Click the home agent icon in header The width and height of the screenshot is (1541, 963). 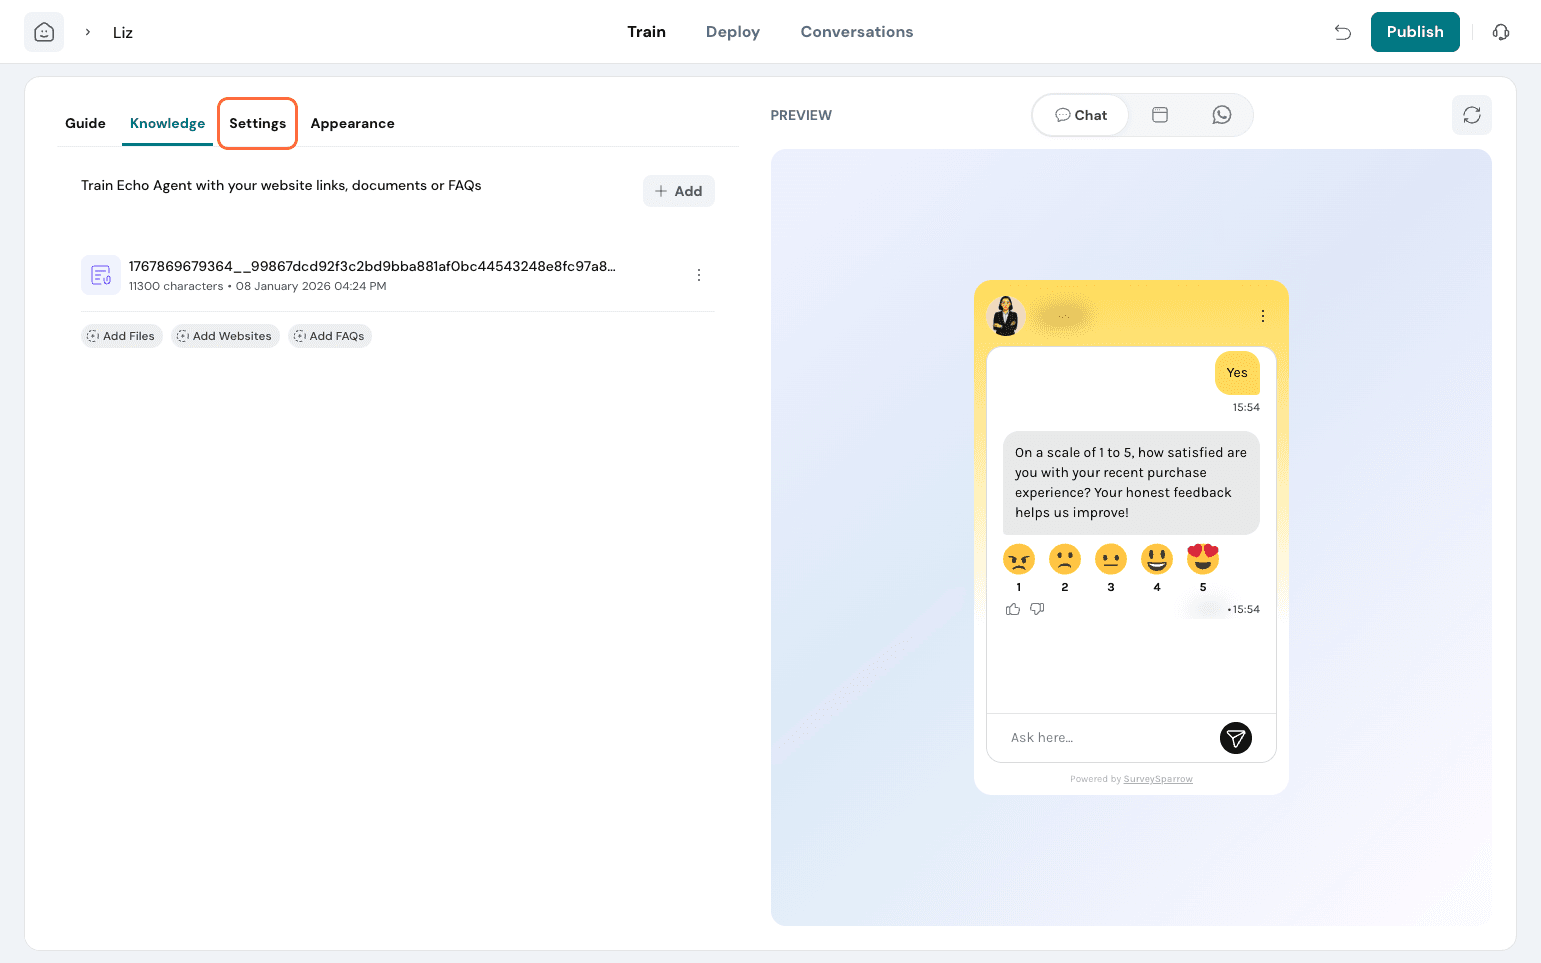[44, 32]
